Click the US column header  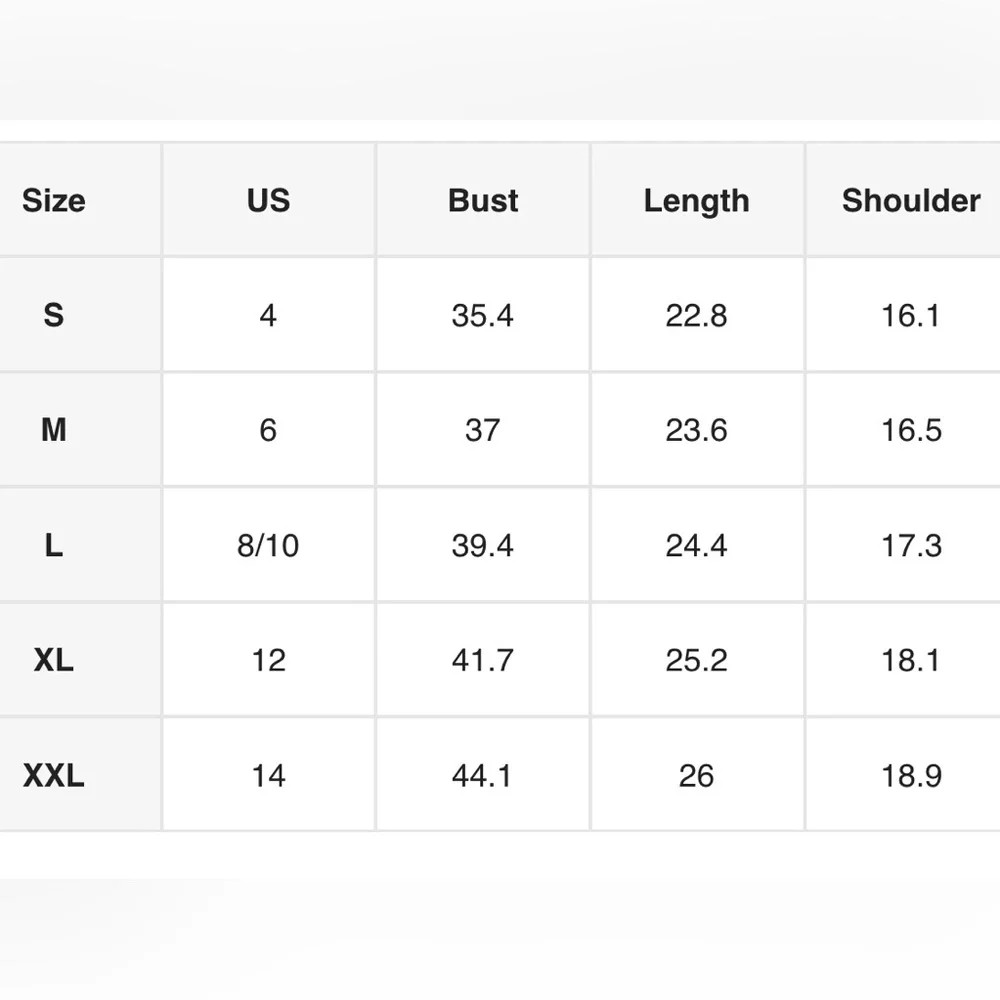coord(268,200)
